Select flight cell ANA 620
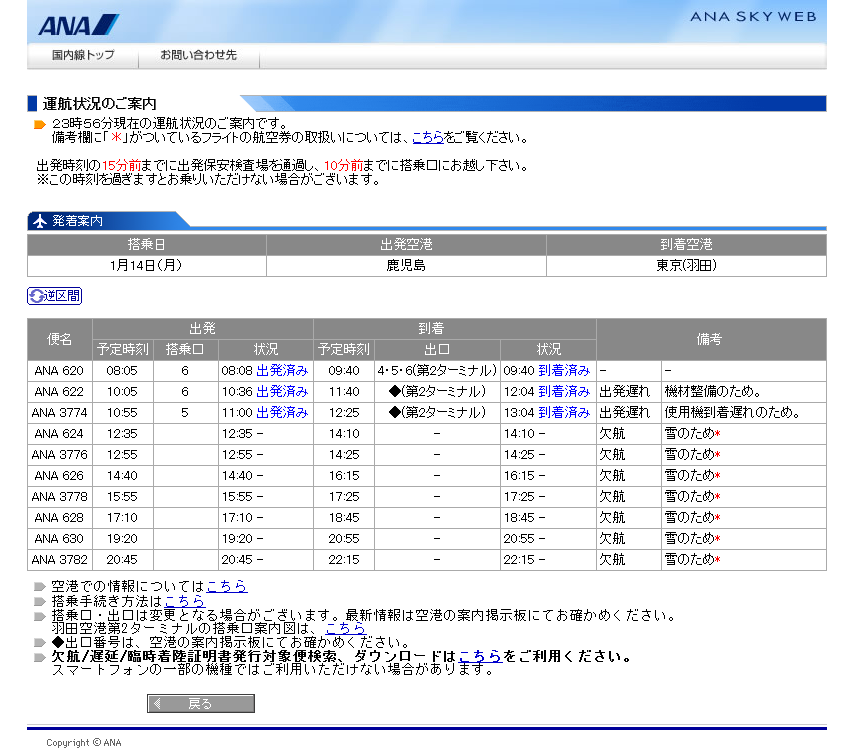 click(59, 371)
